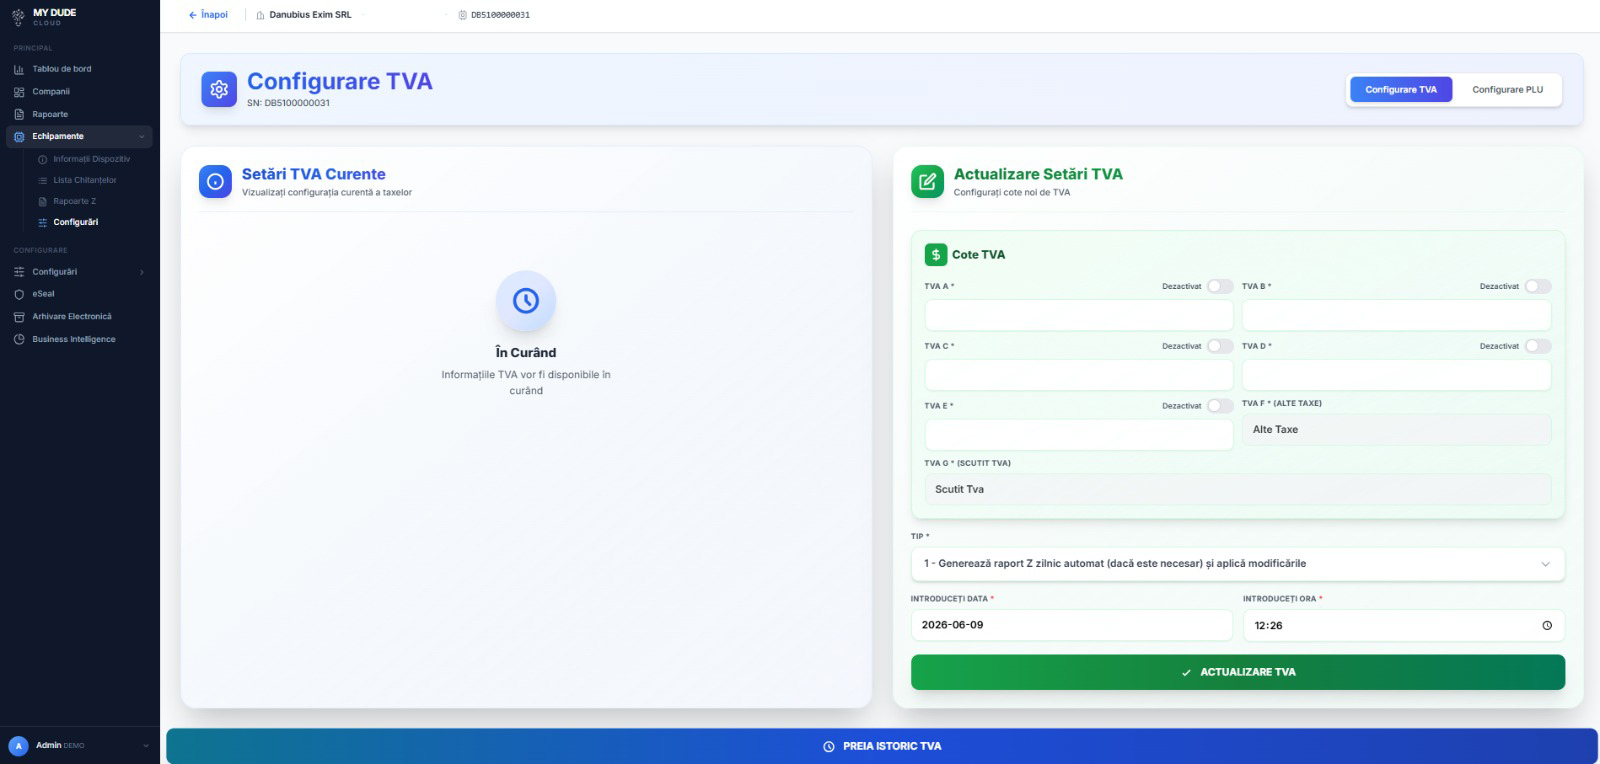
Task: Toggle the TVA B Dezactivat switch
Action: pos(1538,286)
